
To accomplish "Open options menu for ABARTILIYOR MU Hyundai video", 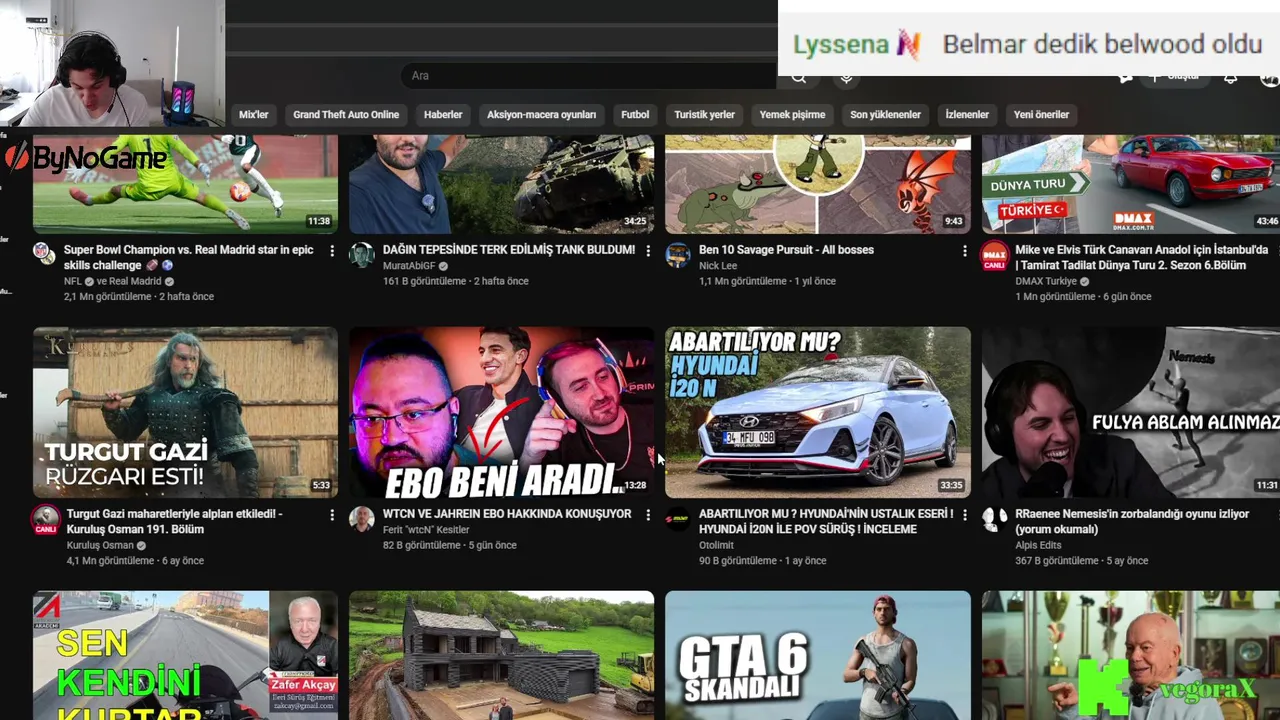I will [x=964, y=514].
